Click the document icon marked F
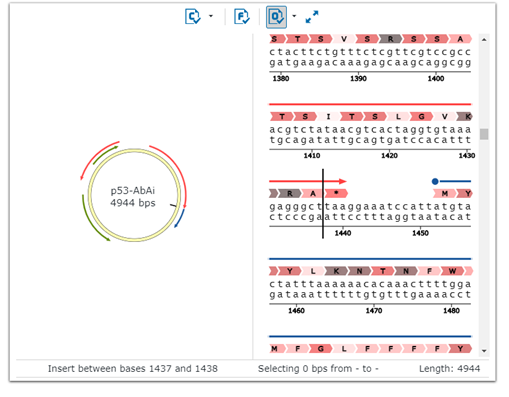This screenshot has height=397, width=509. tap(242, 16)
